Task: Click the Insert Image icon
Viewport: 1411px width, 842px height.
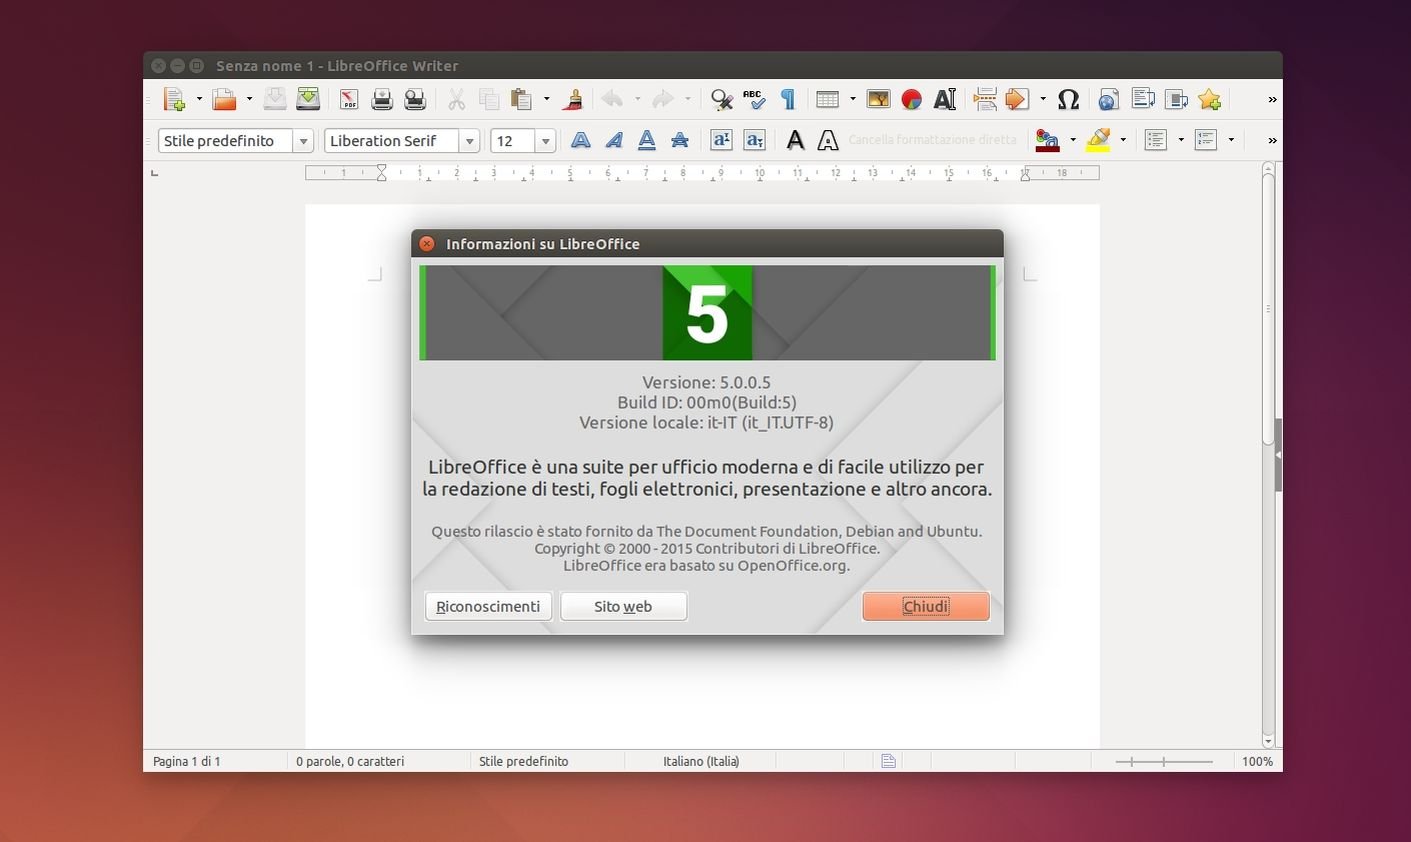Action: tap(878, 99)
